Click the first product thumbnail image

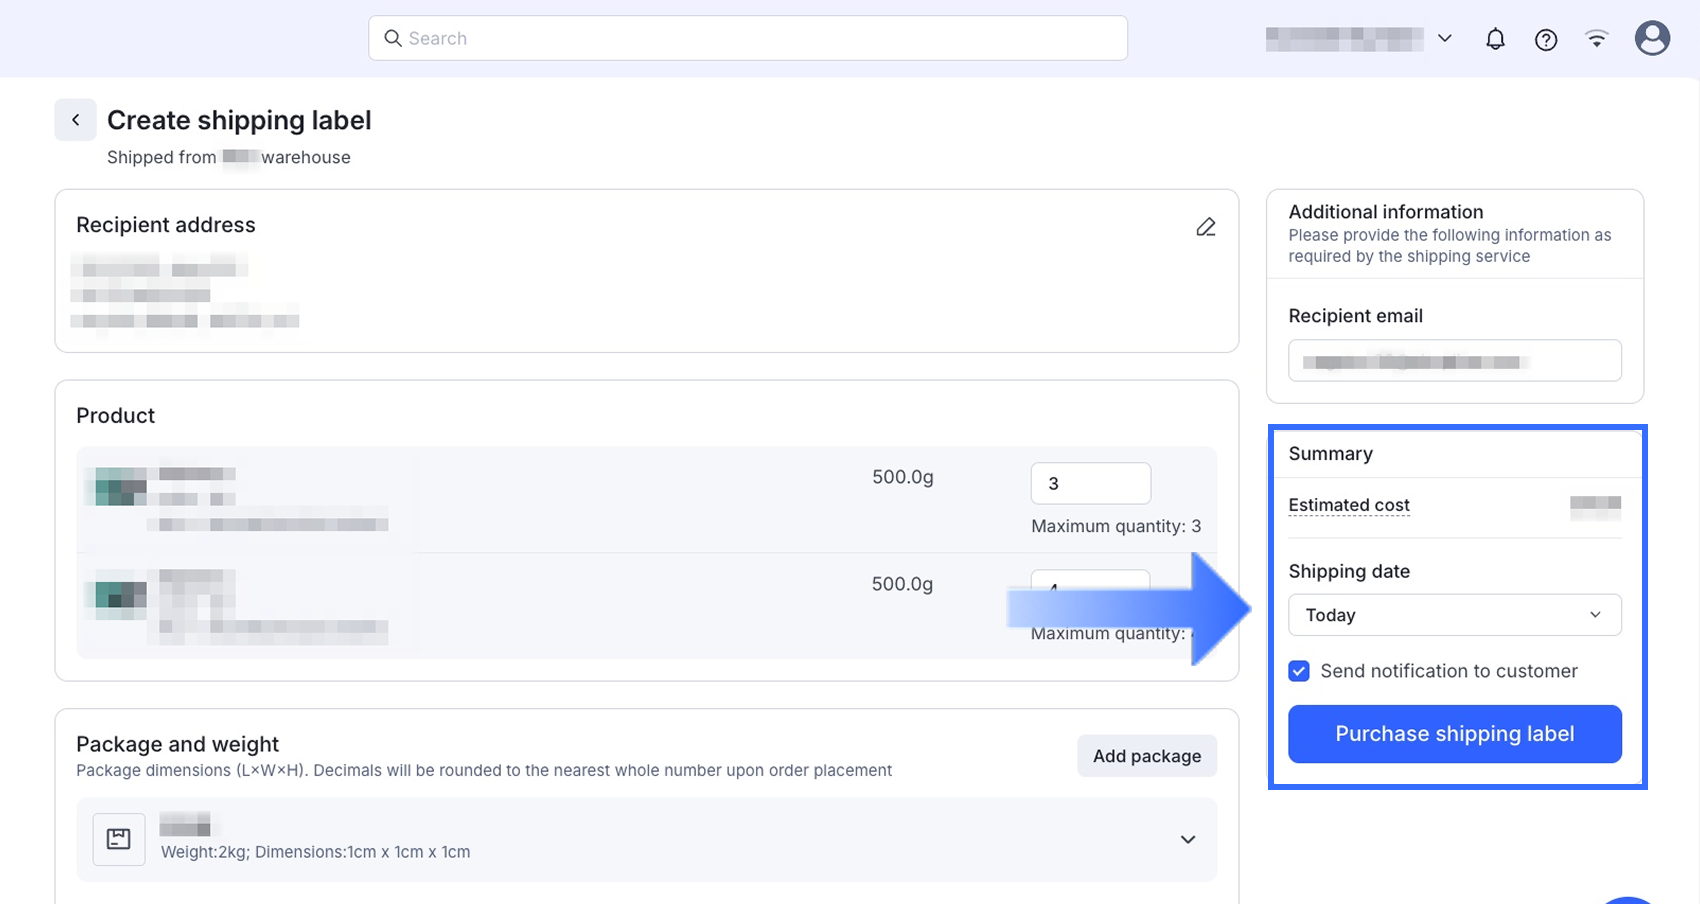coord(119,487)
